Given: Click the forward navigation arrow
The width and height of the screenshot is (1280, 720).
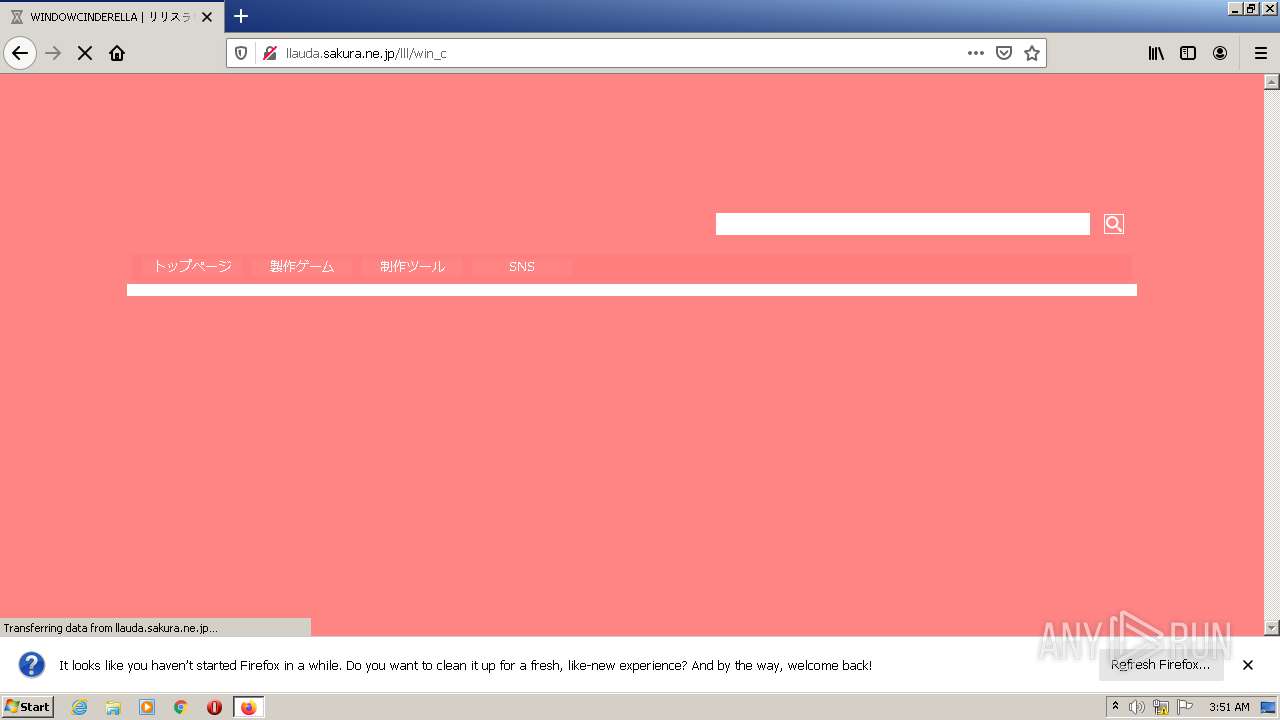Looking at the screenshot, I should 53,53.
